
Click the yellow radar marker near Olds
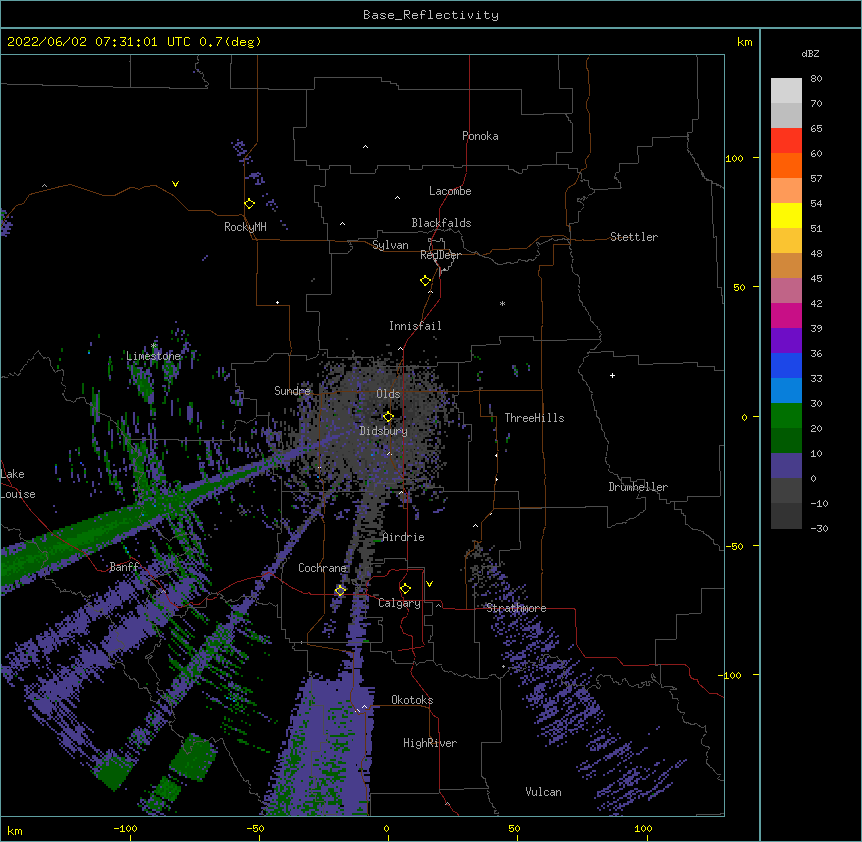pyautogui.click(x=388, y=416)
